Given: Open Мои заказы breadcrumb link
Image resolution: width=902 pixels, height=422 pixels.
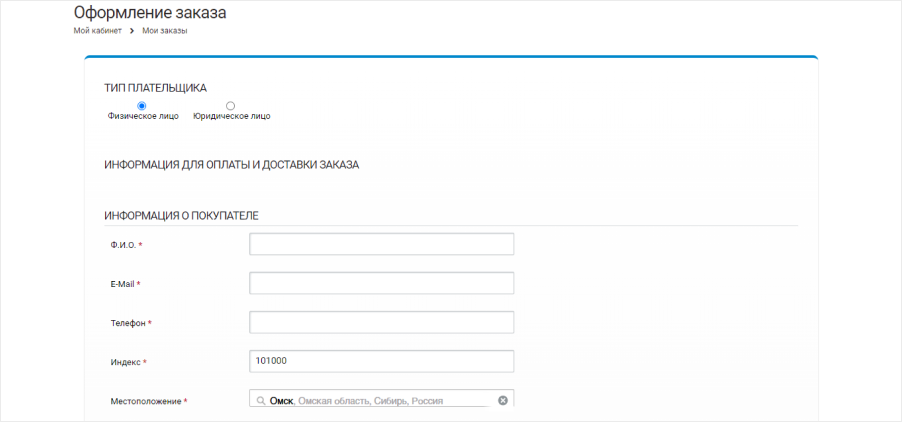Looking at the screenshot, I should pyautogui.click(x=165, y=31).
